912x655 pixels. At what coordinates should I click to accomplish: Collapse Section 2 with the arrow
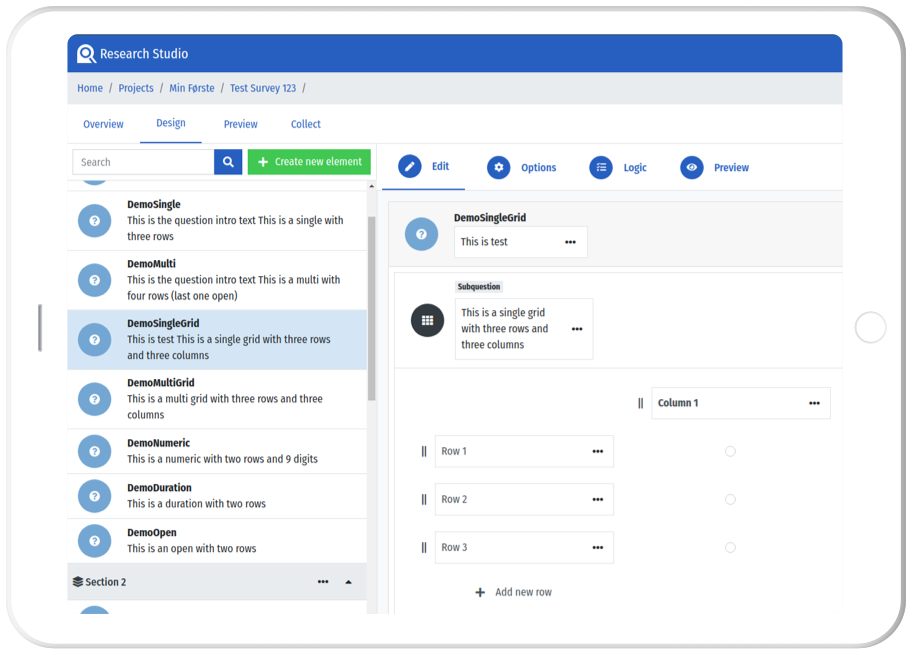(348, 582)
